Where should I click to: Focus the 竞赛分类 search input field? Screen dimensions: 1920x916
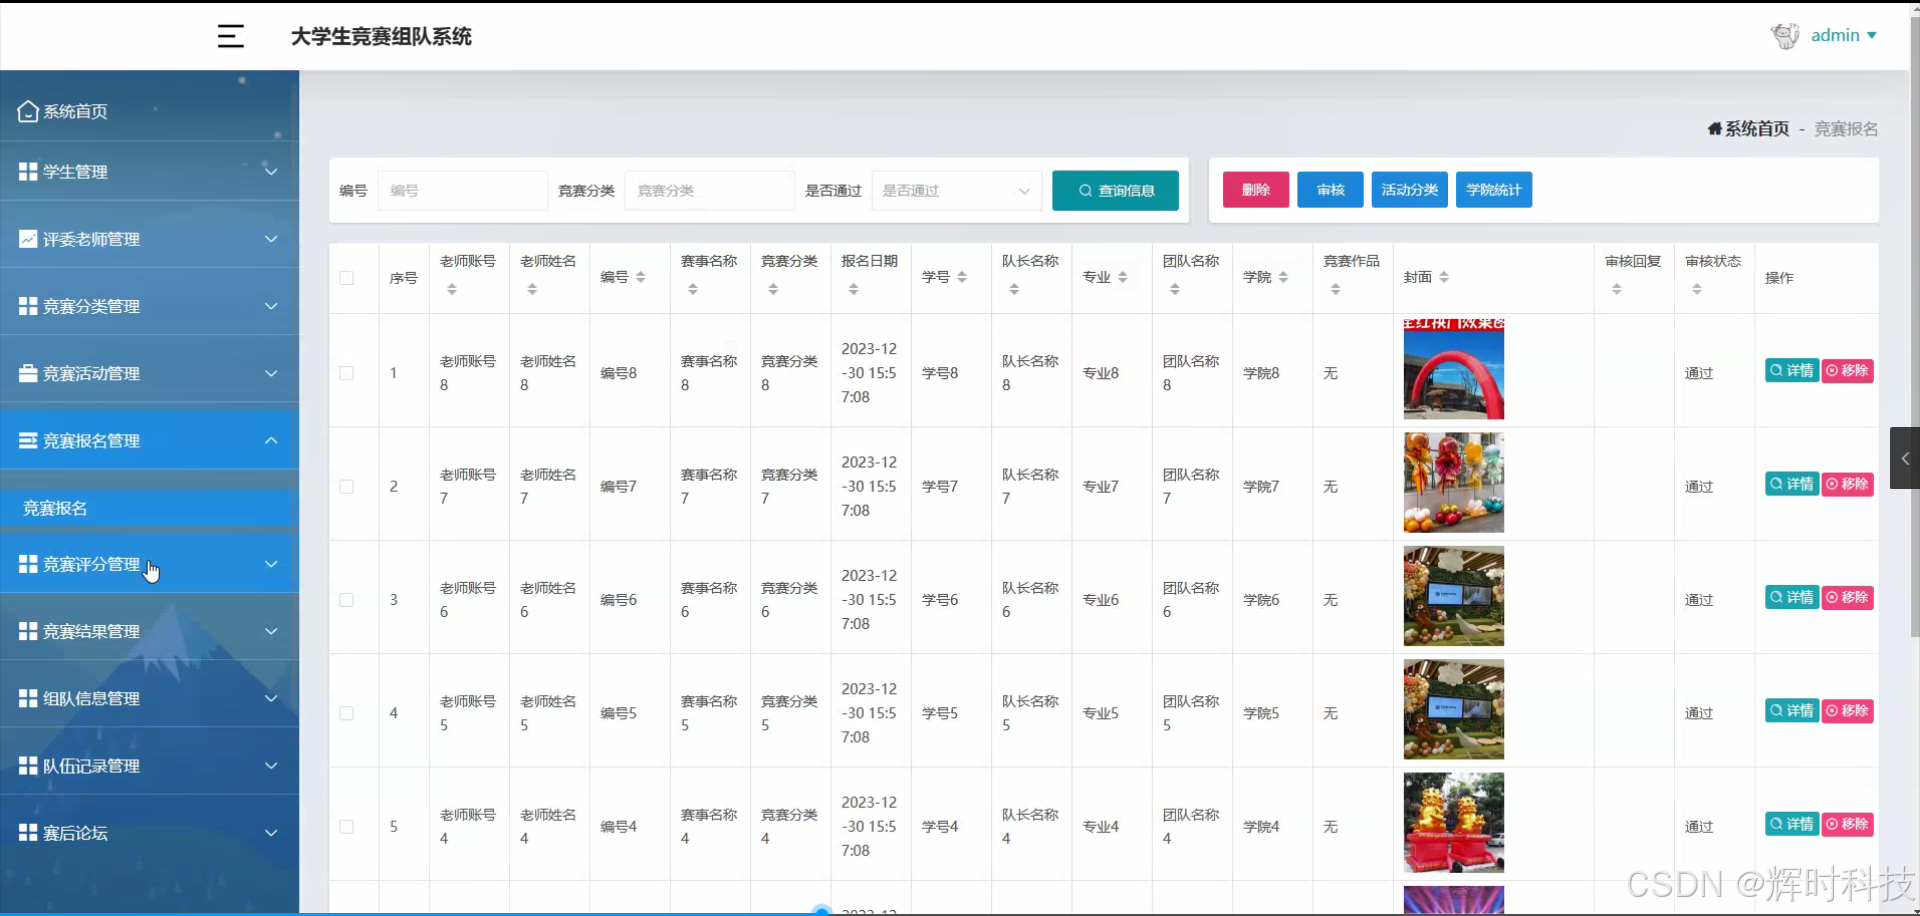(709, 191)
